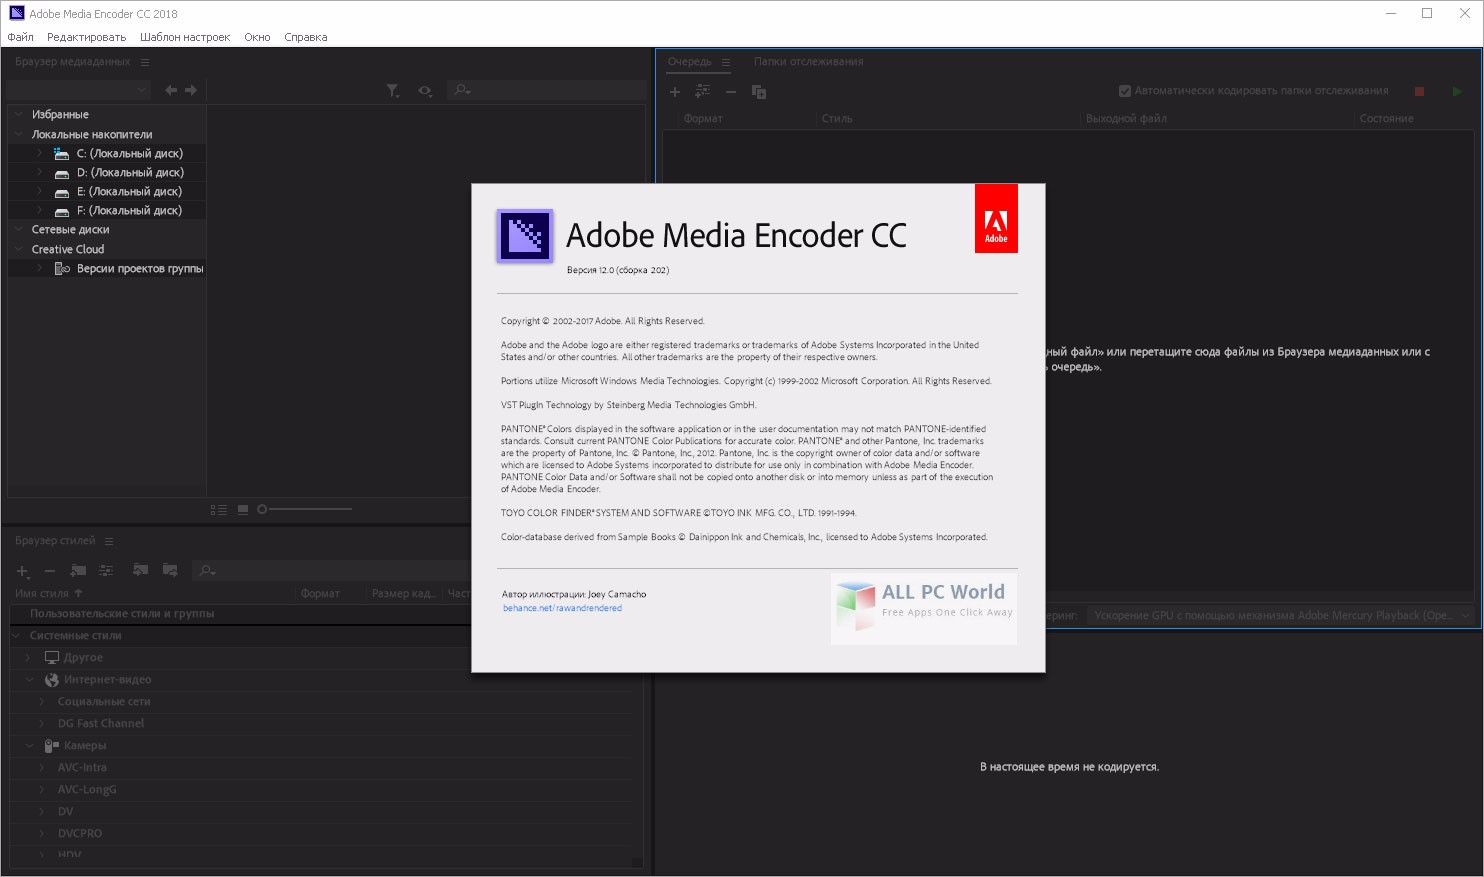Open the Окно menu

coord(257,37)
